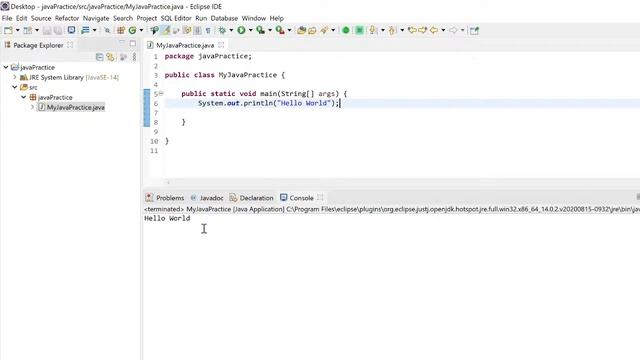
Task: Click the Save toolbar icon
Action: coord(47,30)
